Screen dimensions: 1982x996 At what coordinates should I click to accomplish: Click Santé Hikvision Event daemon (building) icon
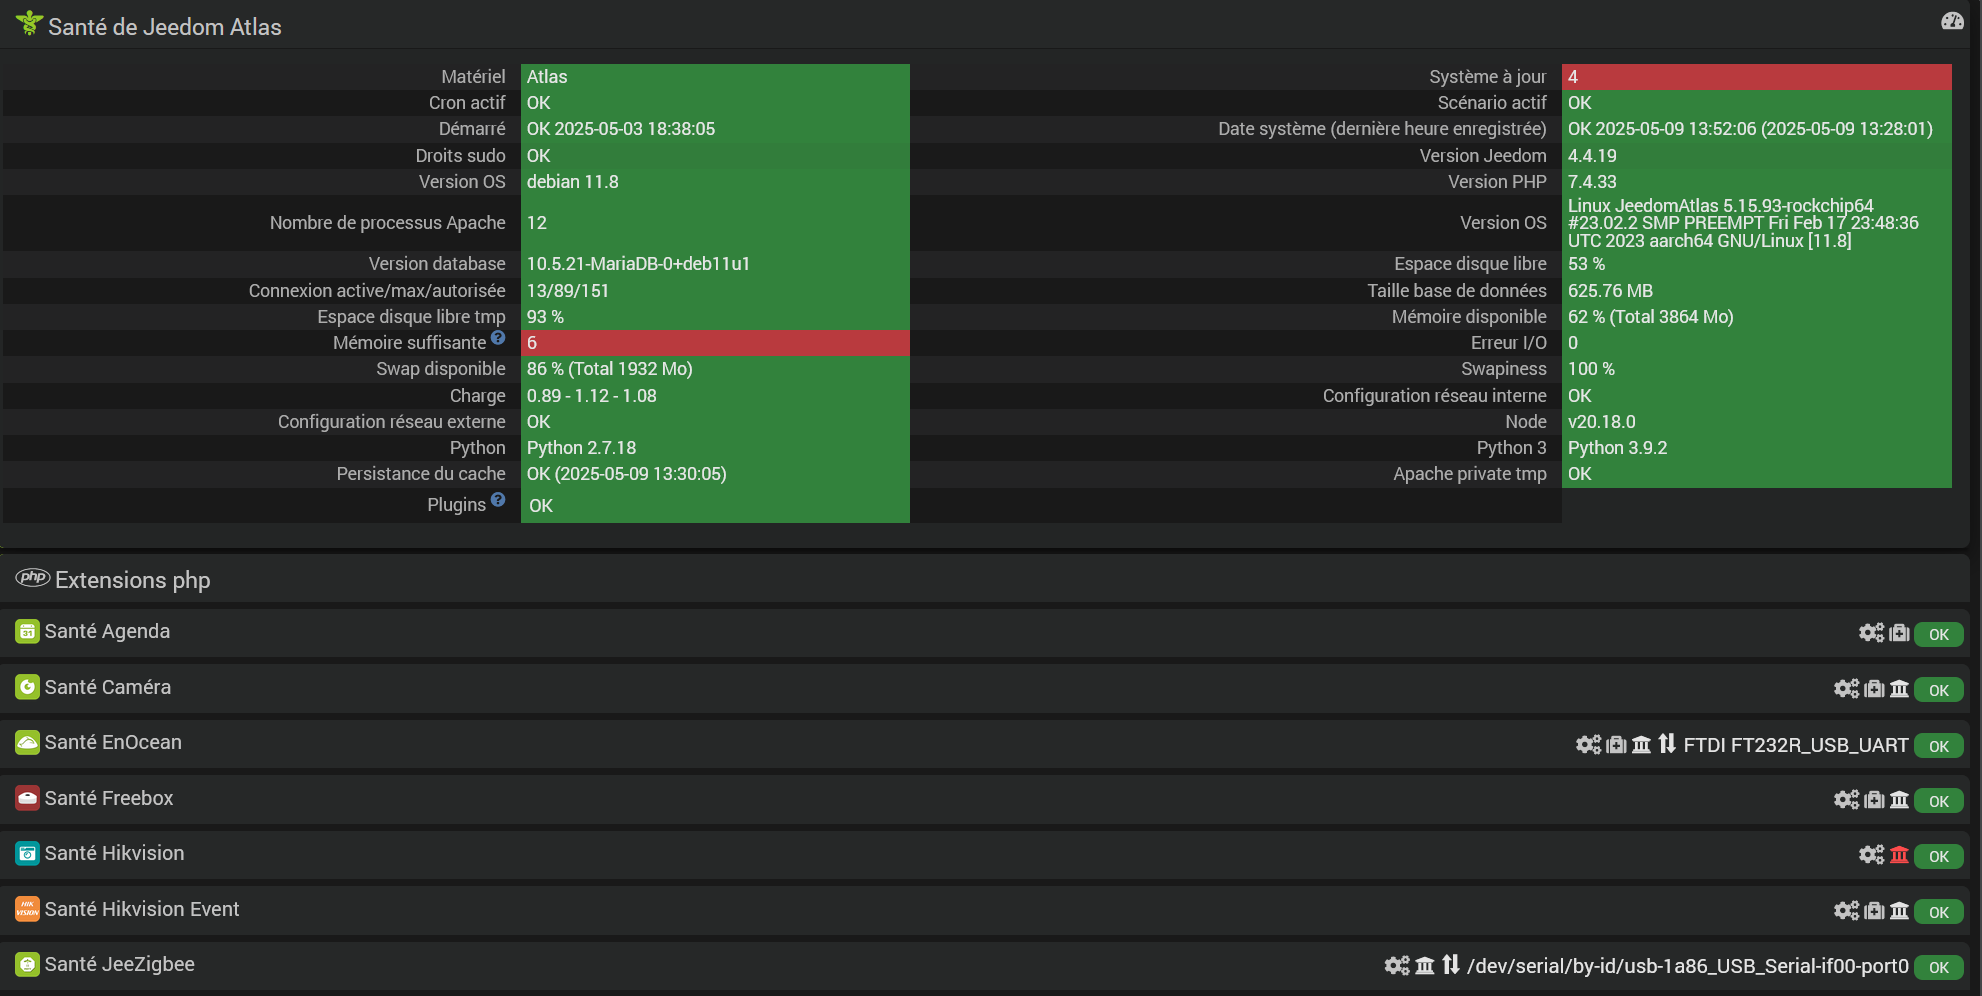(1899, 911)
